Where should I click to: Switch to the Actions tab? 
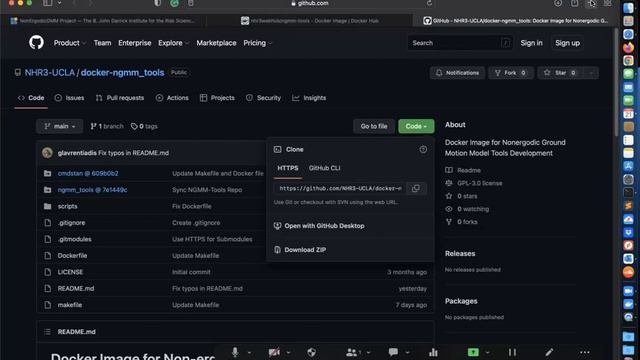pyautogui.click(x=172, y=98)
